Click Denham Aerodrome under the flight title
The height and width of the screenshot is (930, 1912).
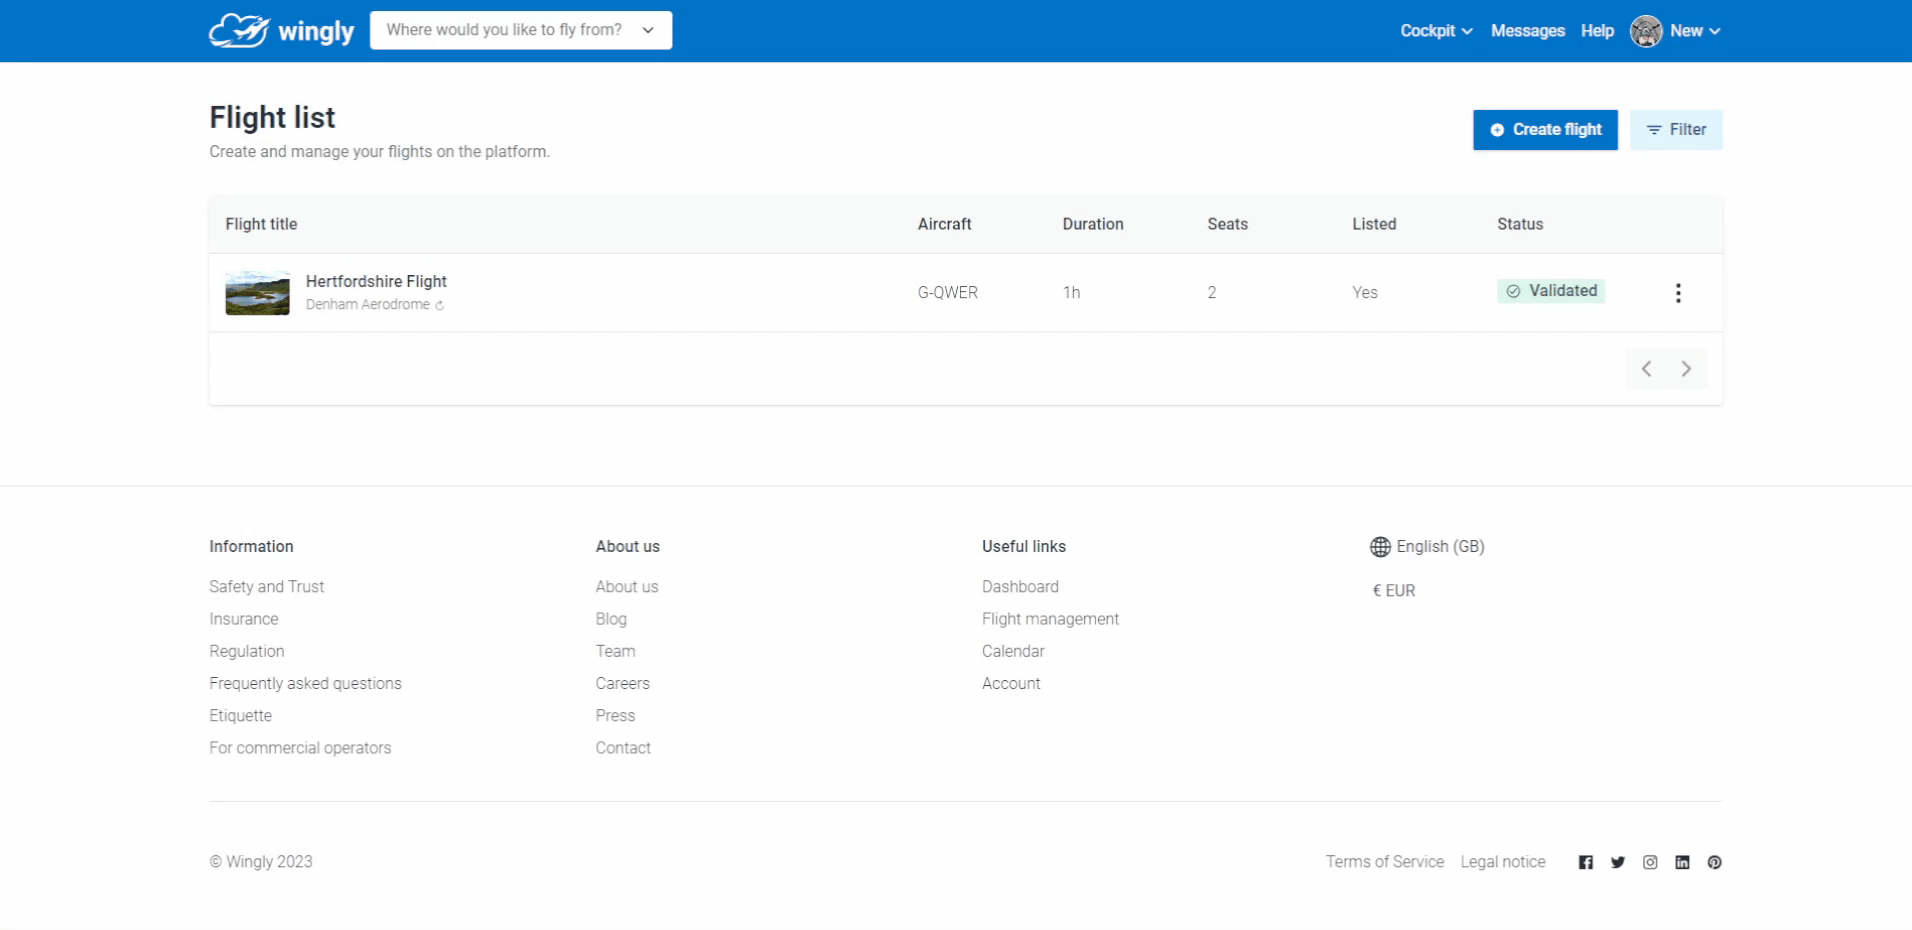[x=368, y=305]
